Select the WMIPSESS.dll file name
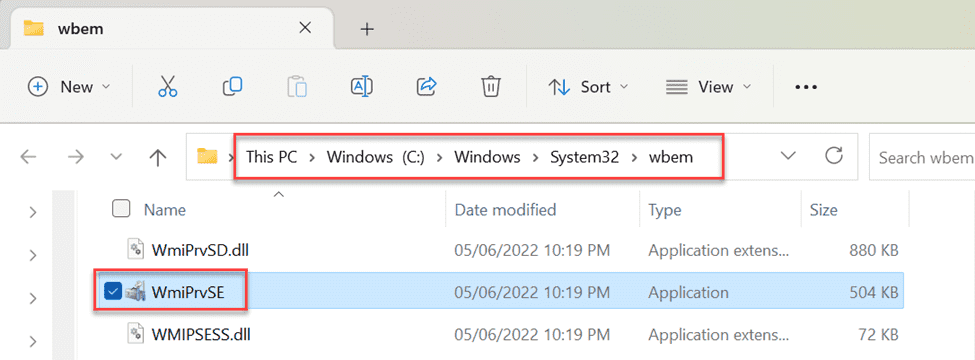Viewport: 975px width, 360px height. click(201, 335)
